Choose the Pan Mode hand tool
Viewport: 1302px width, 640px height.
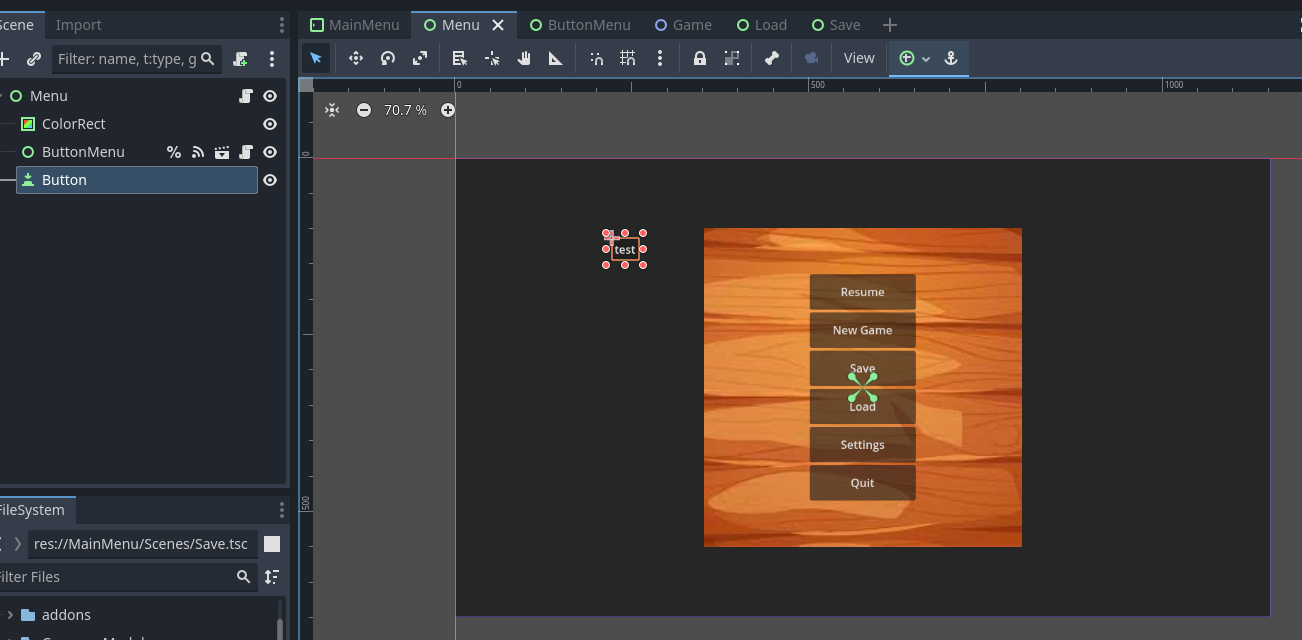(x=524, y=58)
